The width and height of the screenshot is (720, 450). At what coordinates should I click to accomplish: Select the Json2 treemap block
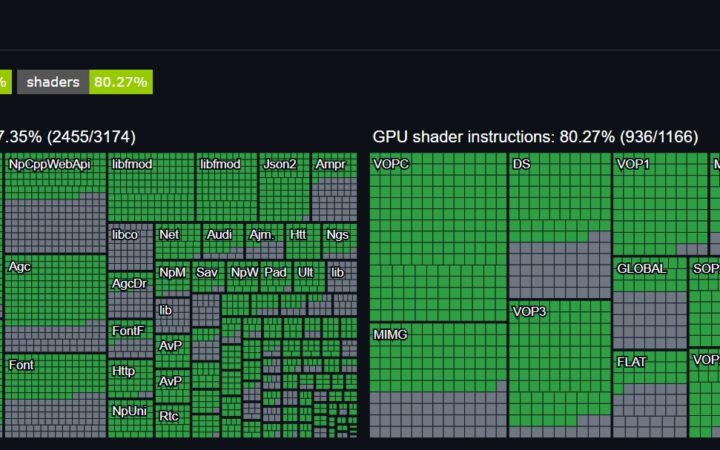tap(285, 187)
